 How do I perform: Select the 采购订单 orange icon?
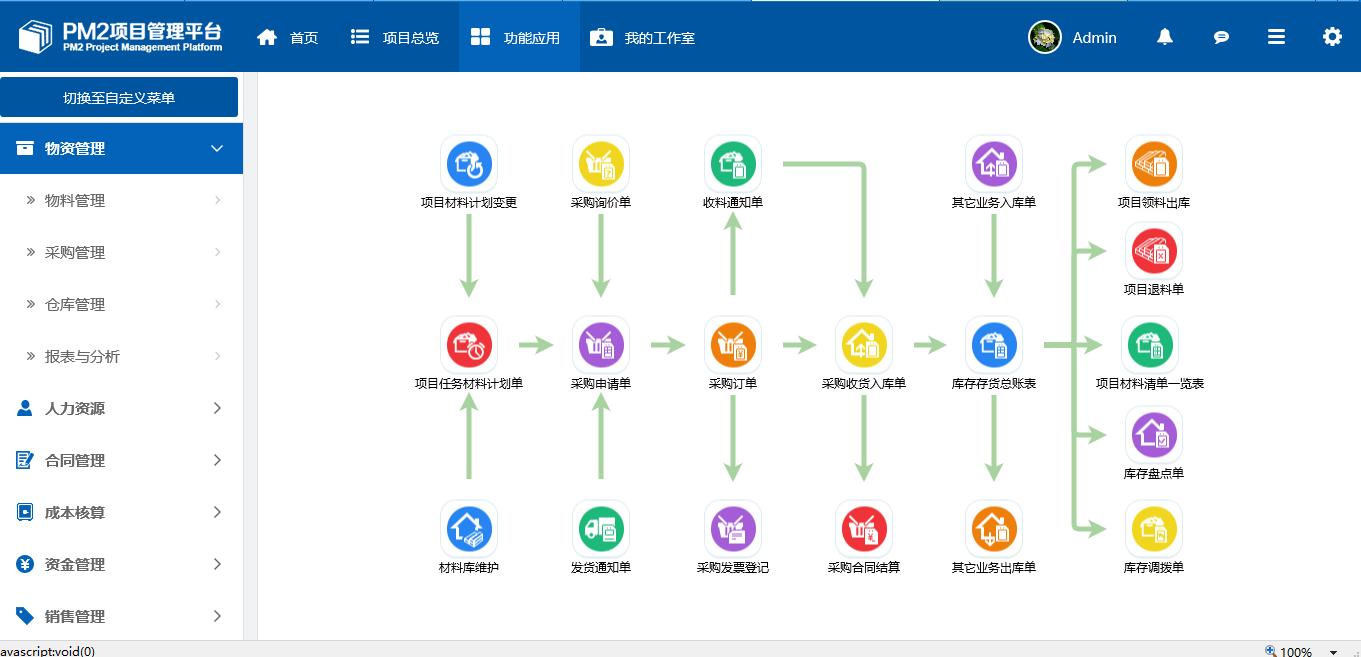[x=732, y=345]
